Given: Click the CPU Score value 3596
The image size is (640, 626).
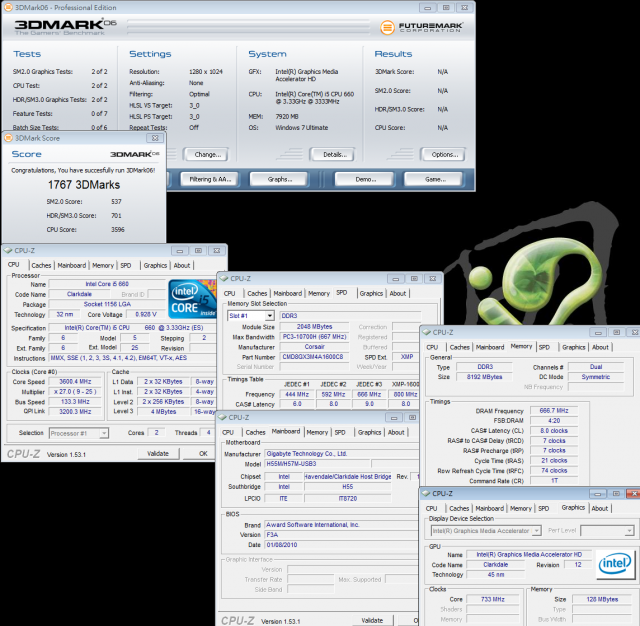Looking at the screenshot, I should click(x=118, y=230).
